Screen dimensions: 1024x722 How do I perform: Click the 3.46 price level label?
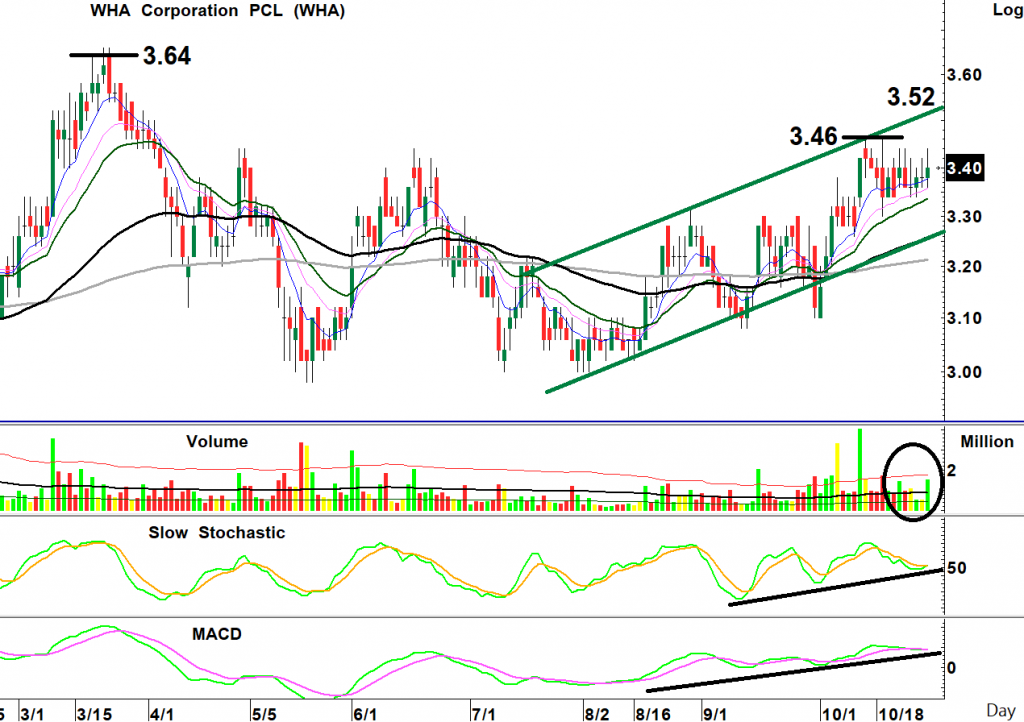tap(813, 136)
